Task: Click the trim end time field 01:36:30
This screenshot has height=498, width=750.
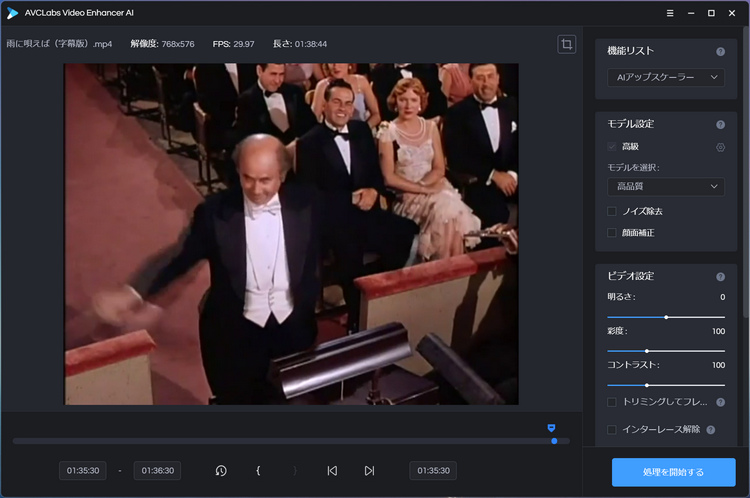Action: coord(157,471)
